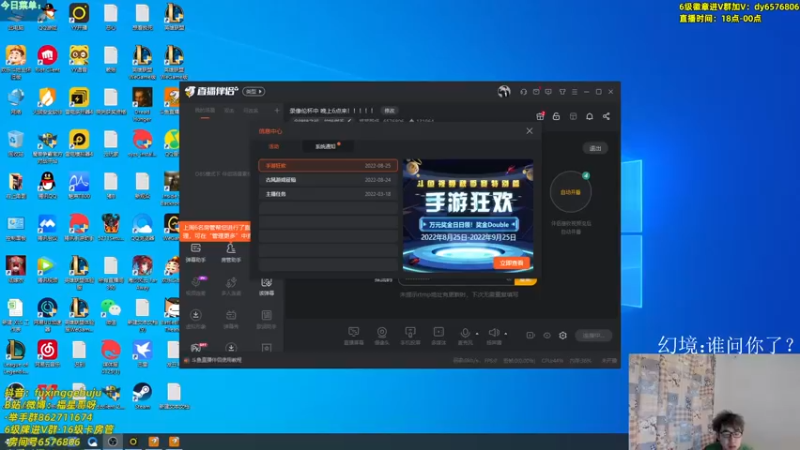The width and height of the screenshot is (800, 450).
Task: Add 多媒体 multimedia source
Action: 438,336
